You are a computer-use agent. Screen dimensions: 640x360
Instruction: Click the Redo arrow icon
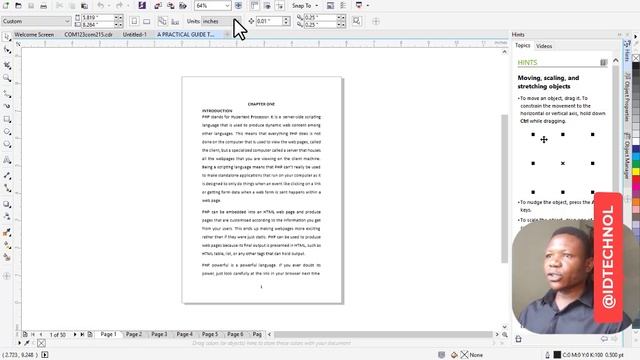tap(119, 6)
